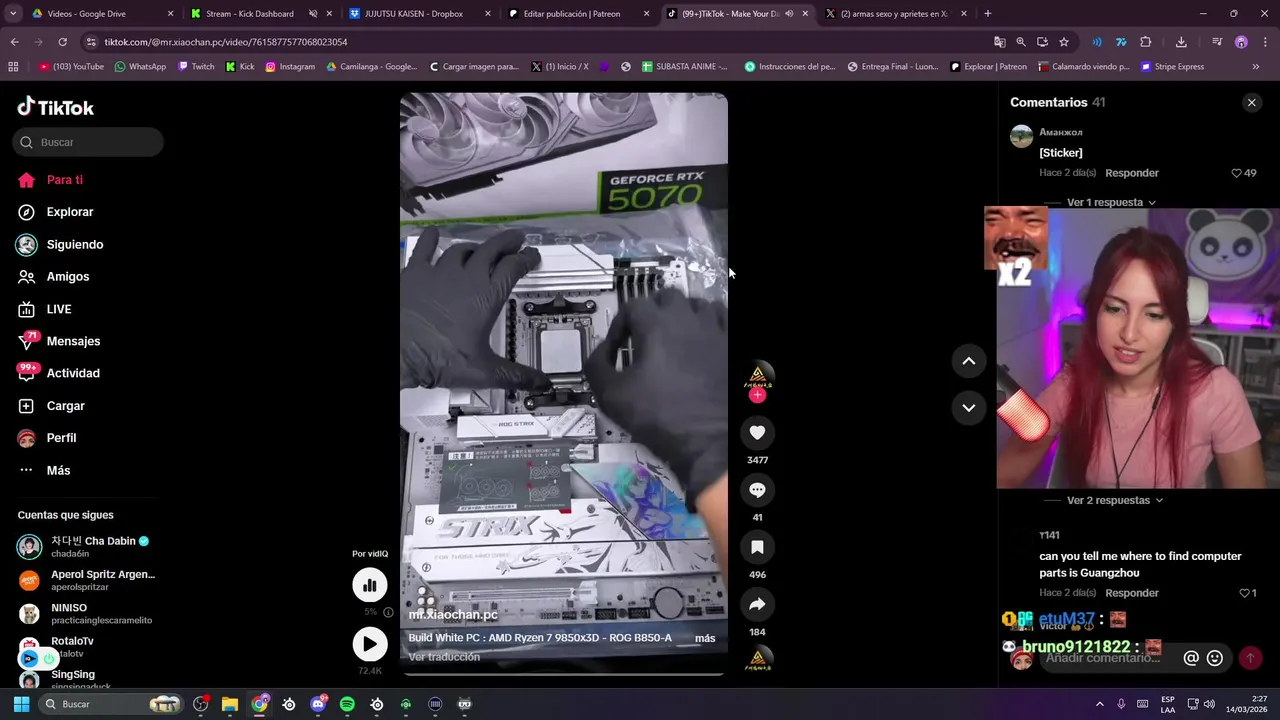Focus the TikTok Buscar search field
Image resolution: width=1280 pixels, height=720 pixels.
pyautogui.click(x=88, y=142)
